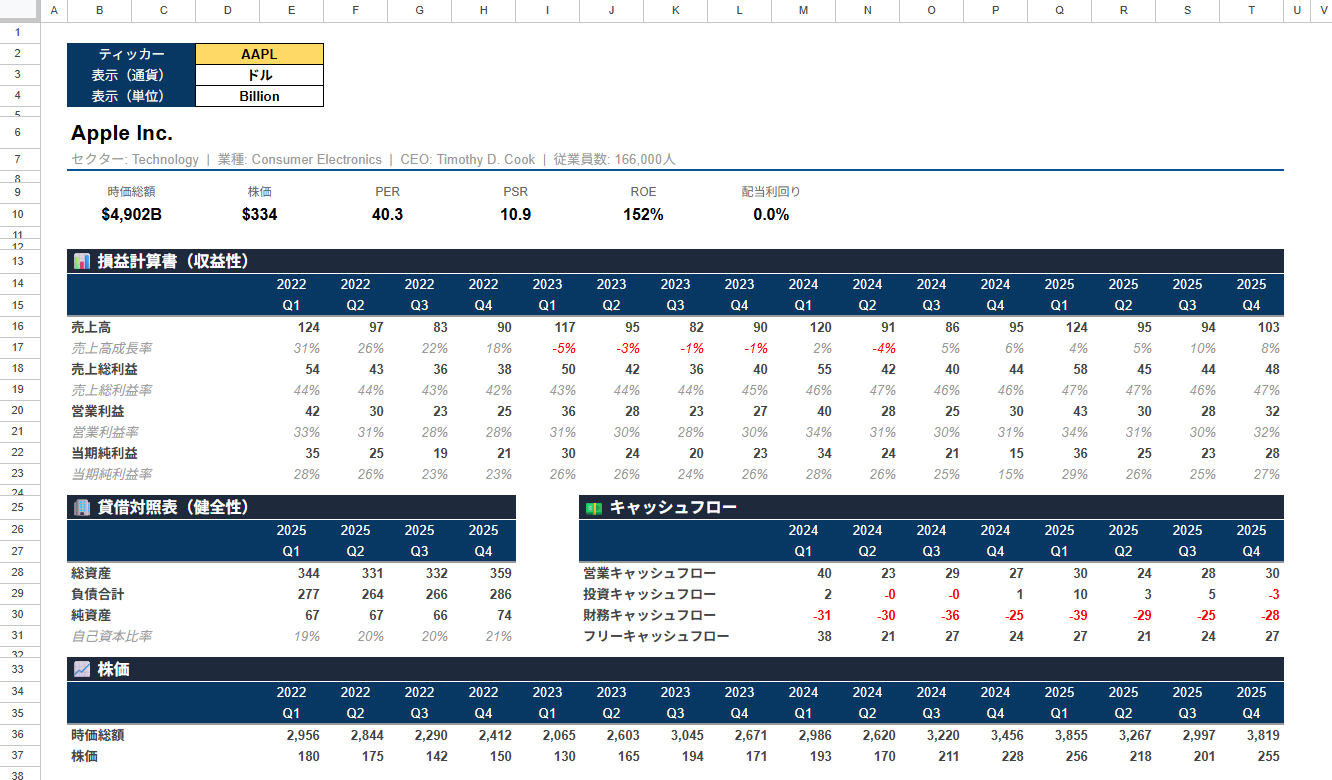Click the 当期純利益率 row label
Screen dimensions: 1332x780
click(x=111, y=474)
